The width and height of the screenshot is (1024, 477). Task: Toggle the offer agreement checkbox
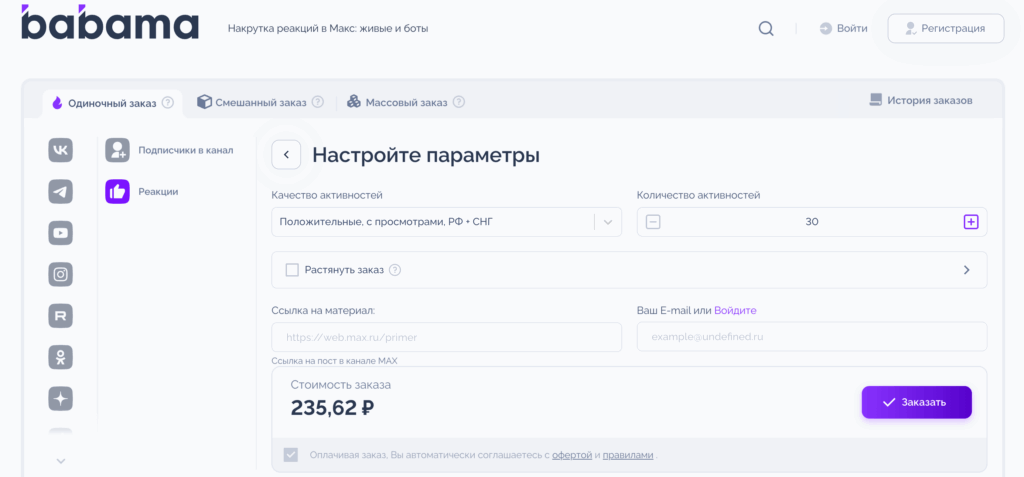(291, 455)
